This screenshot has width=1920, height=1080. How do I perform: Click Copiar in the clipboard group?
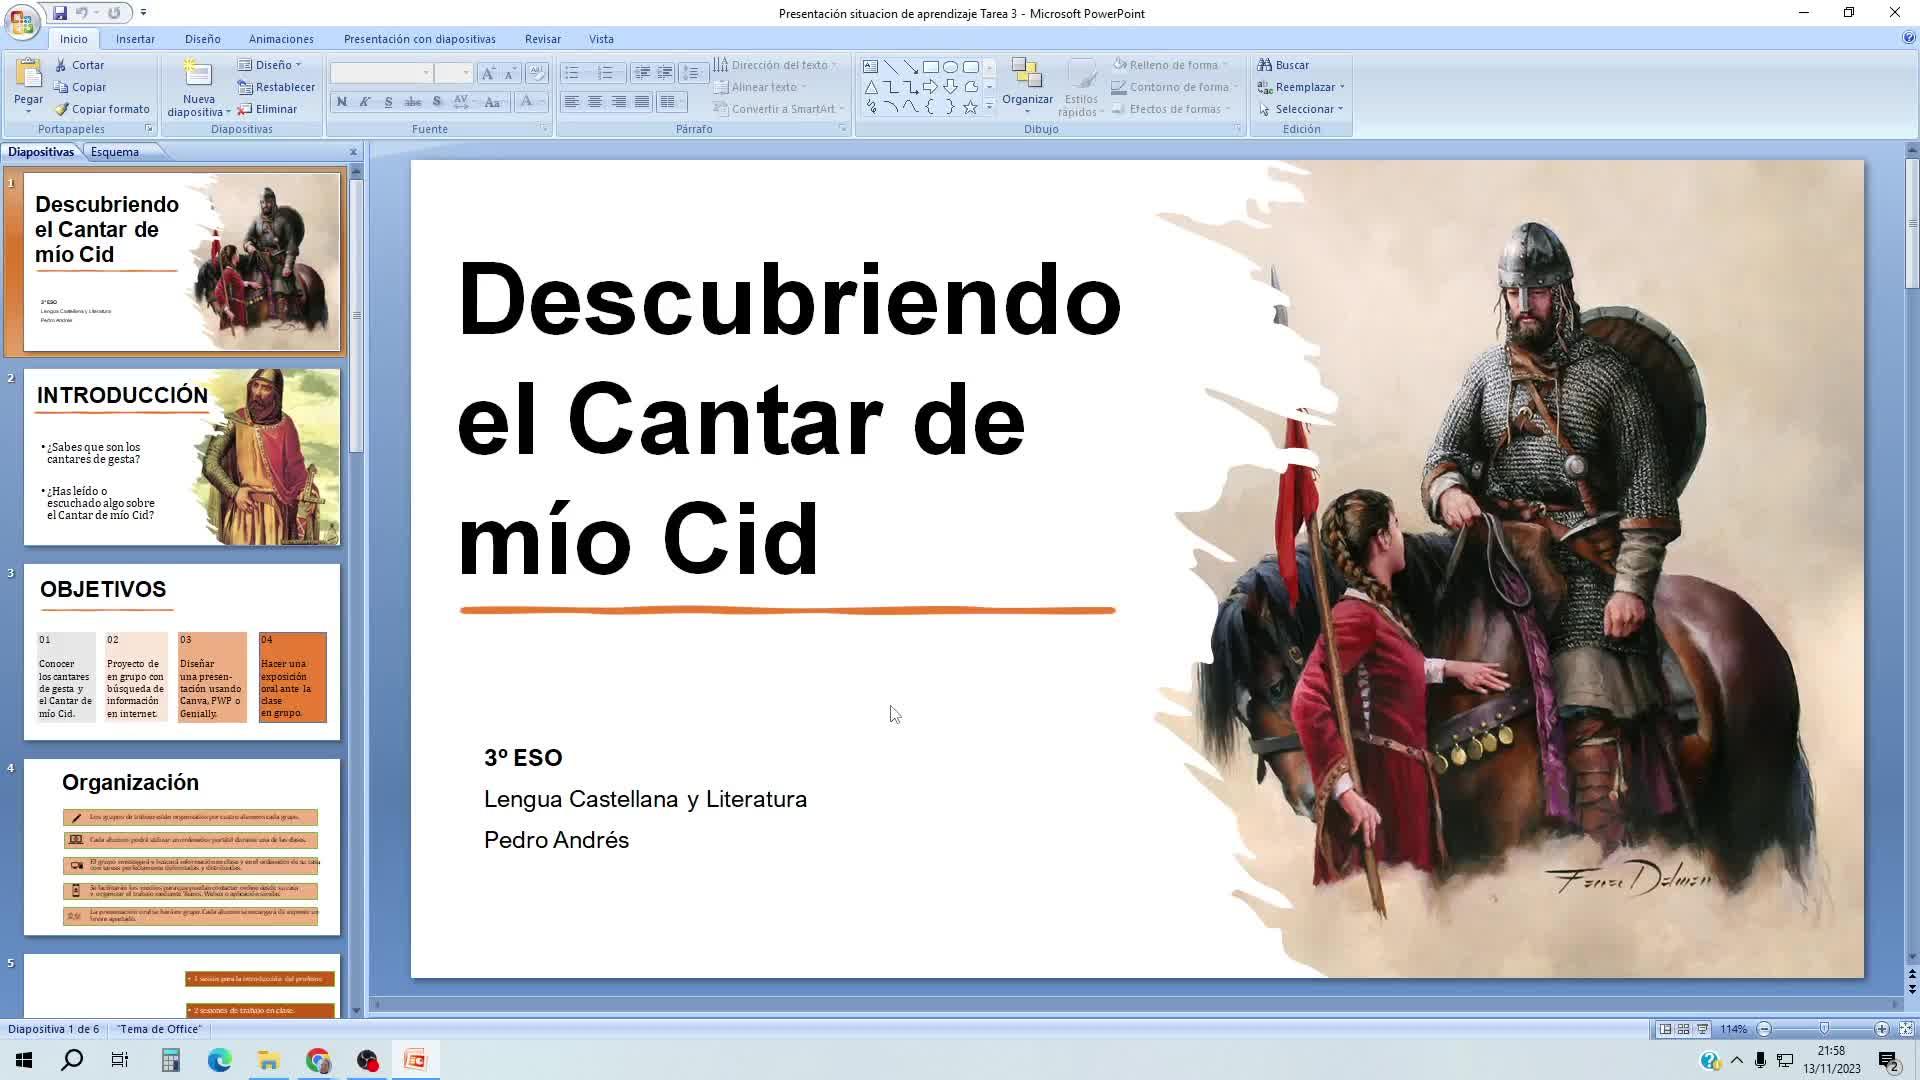click(x=79, y=87)
